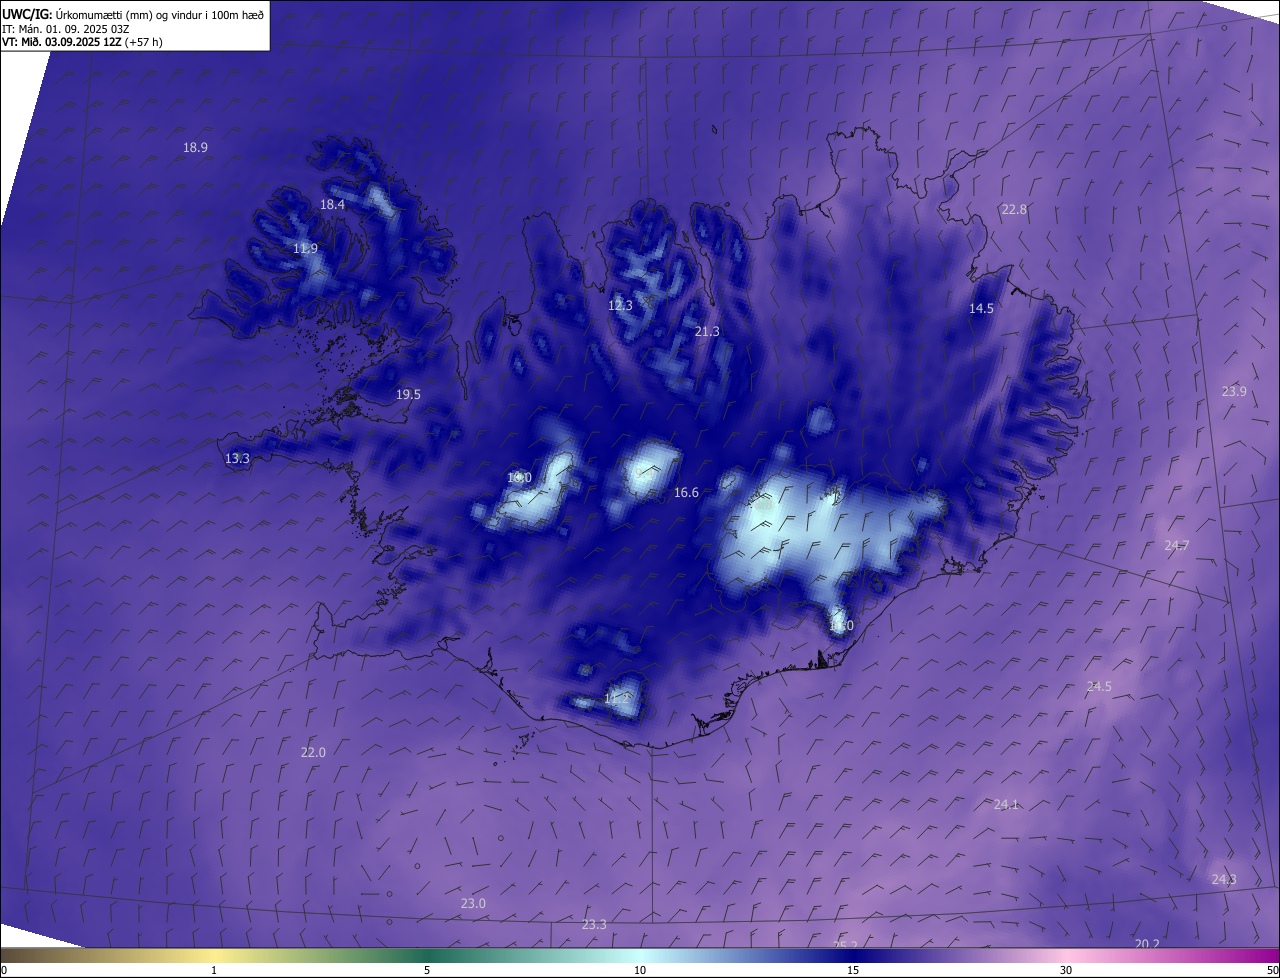
Task: Click the 16.6 value in central Iceland
Action: (x=686, y=492)
